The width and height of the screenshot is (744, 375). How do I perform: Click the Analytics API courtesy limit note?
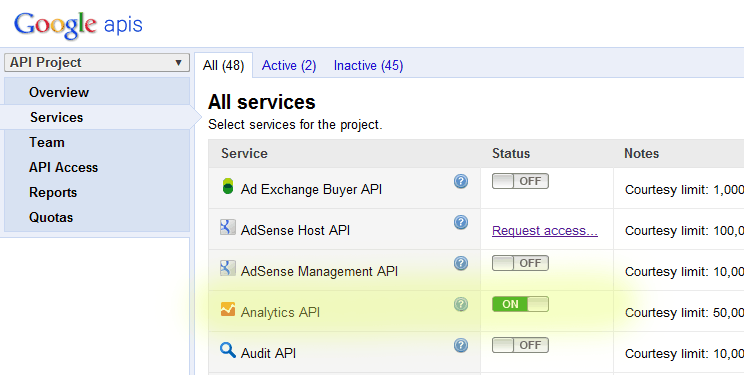[x=684, y=313]
